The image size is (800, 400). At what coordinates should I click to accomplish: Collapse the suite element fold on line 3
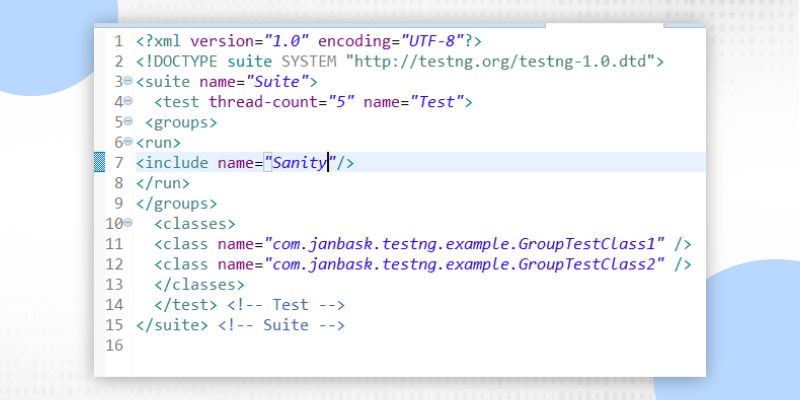[129, 82]
